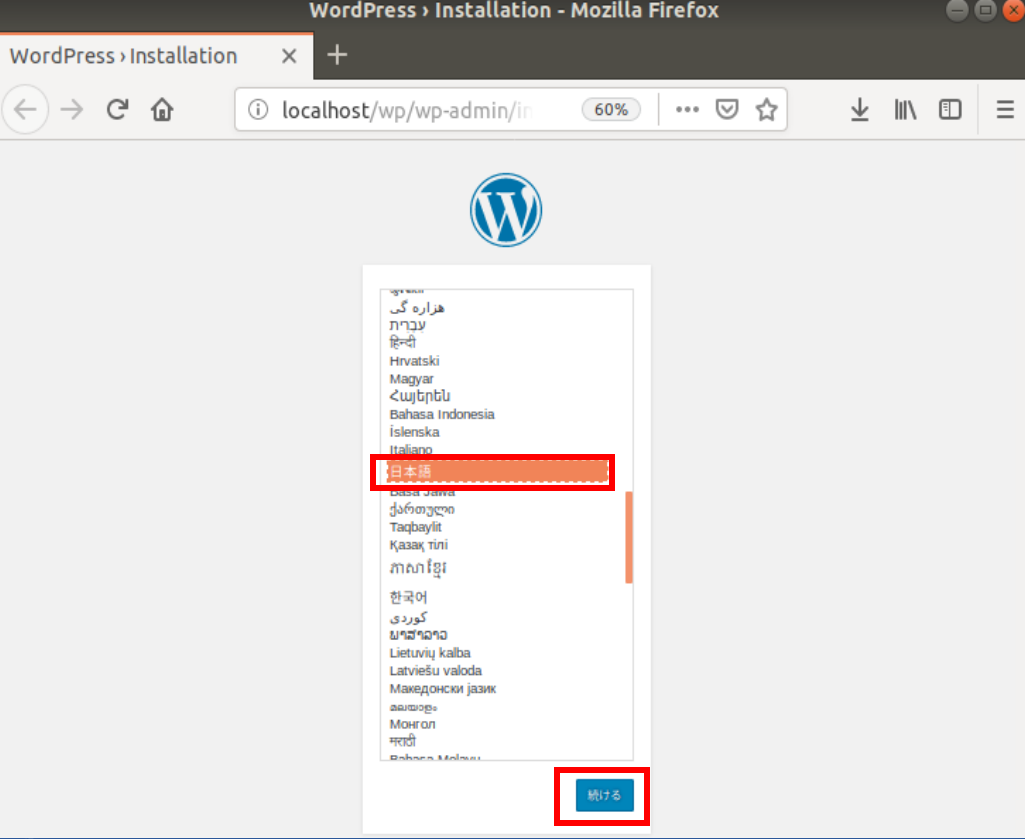Select हिन्दी Hindi language
The image size is (1025, 839).
tap(402, 343)
